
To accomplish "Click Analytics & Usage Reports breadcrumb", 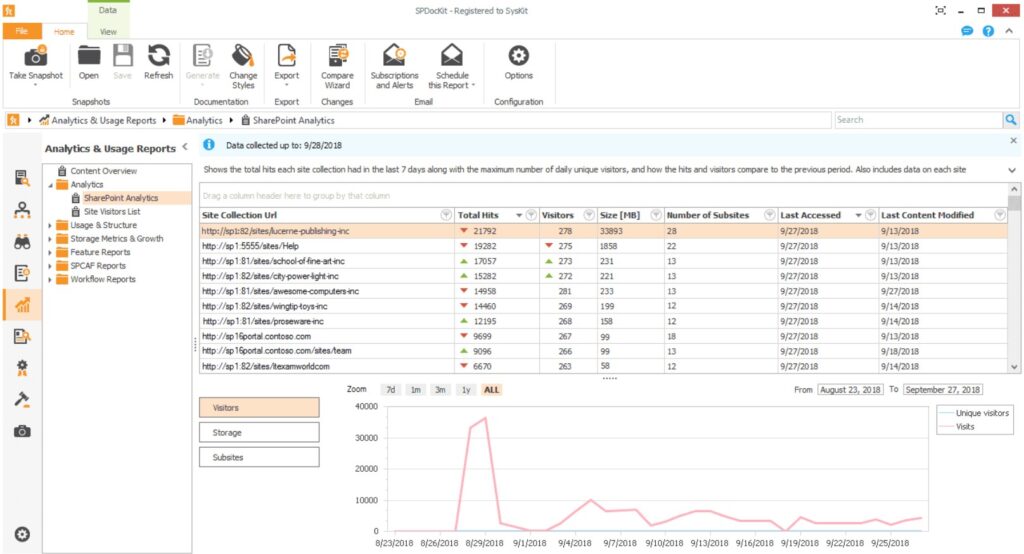I will click(x=104, y=120).
